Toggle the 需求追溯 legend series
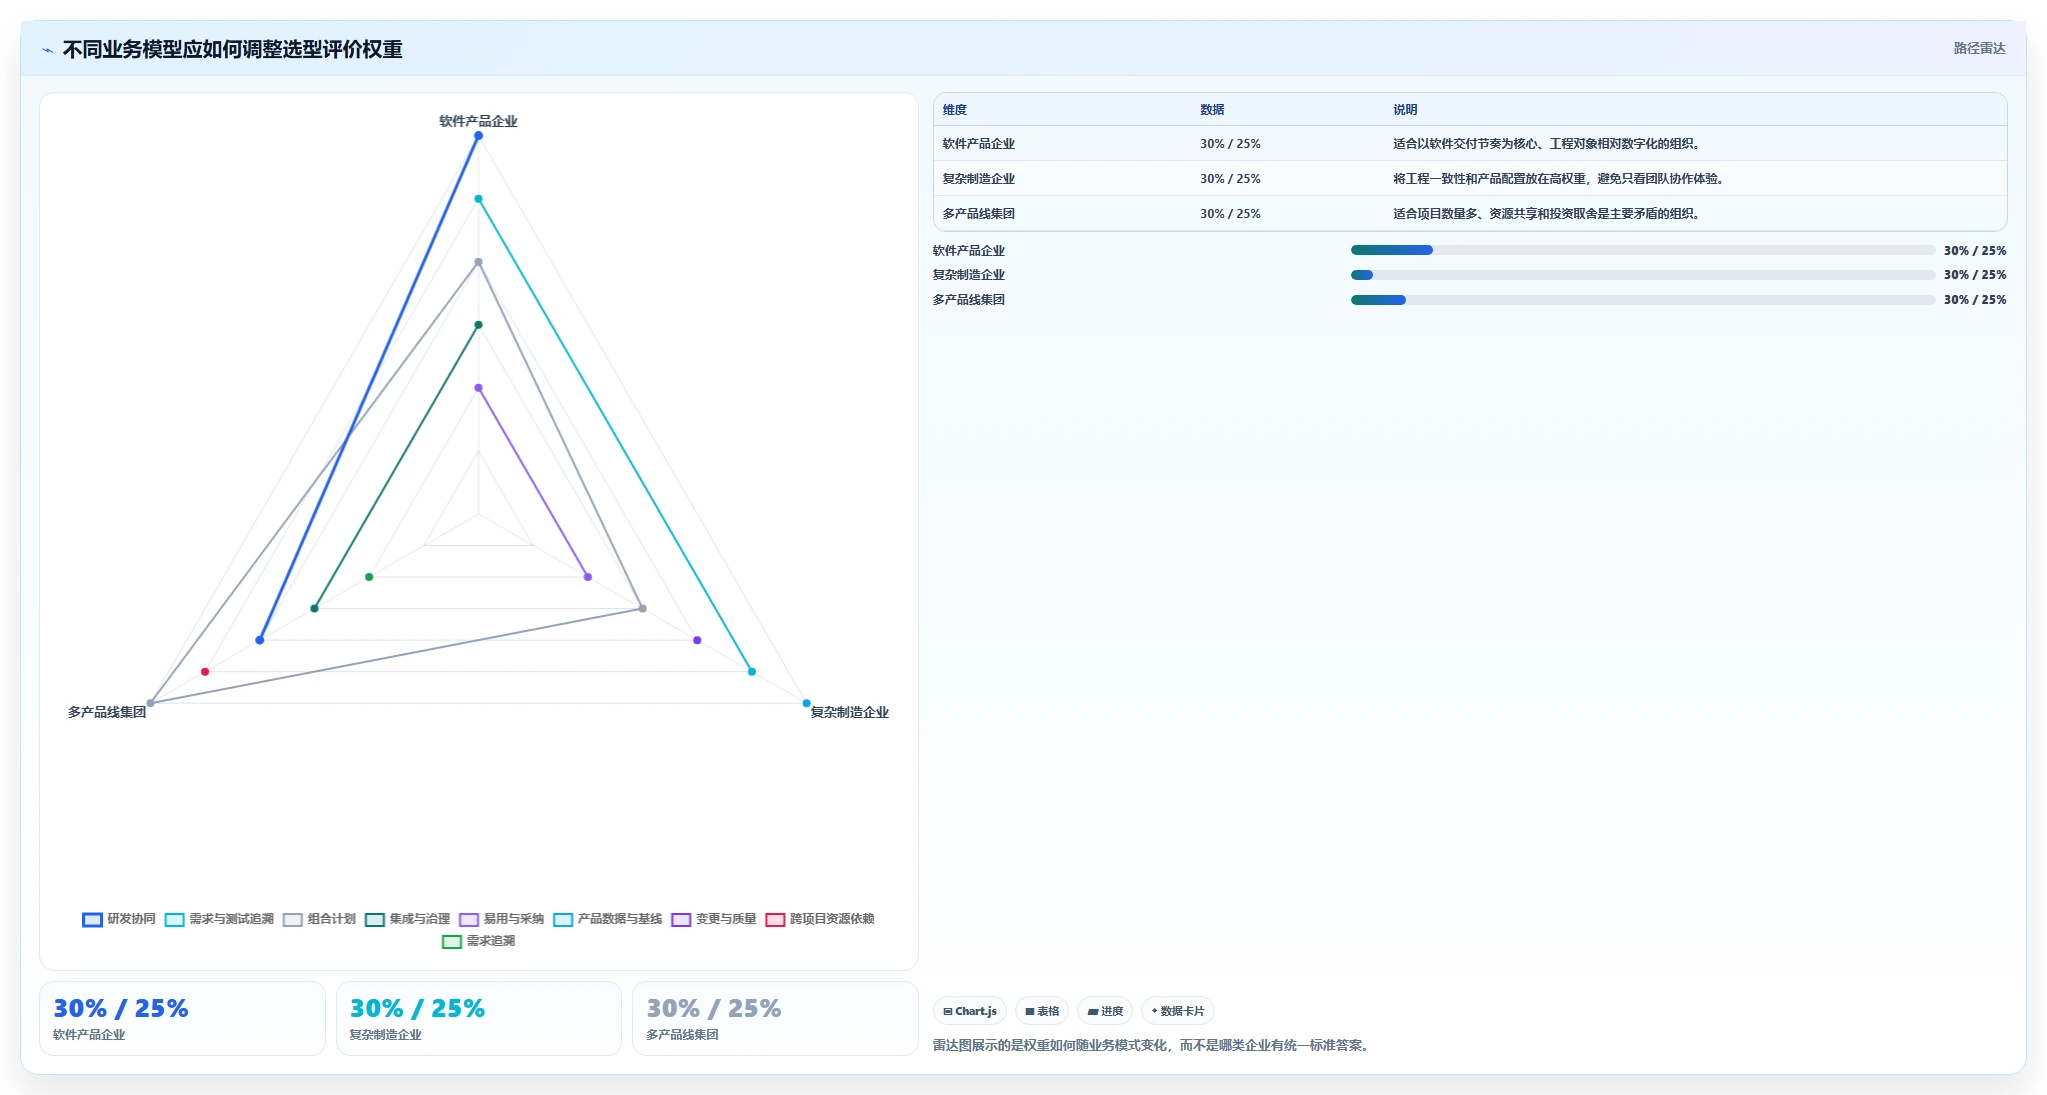The width and height of the screenshot is (2047, 1095). pos(478,941)
